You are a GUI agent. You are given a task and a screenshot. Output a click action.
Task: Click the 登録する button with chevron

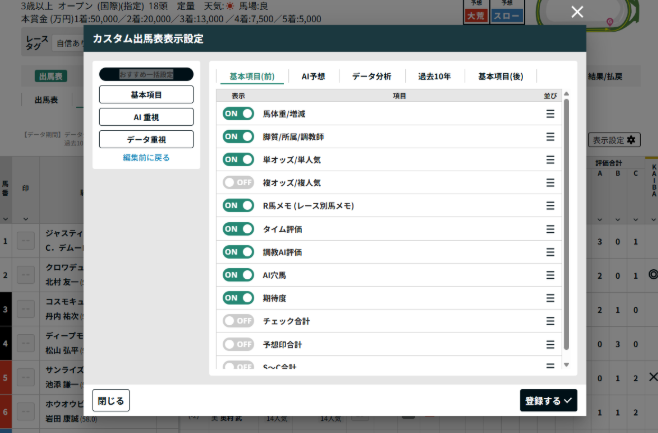549,400
